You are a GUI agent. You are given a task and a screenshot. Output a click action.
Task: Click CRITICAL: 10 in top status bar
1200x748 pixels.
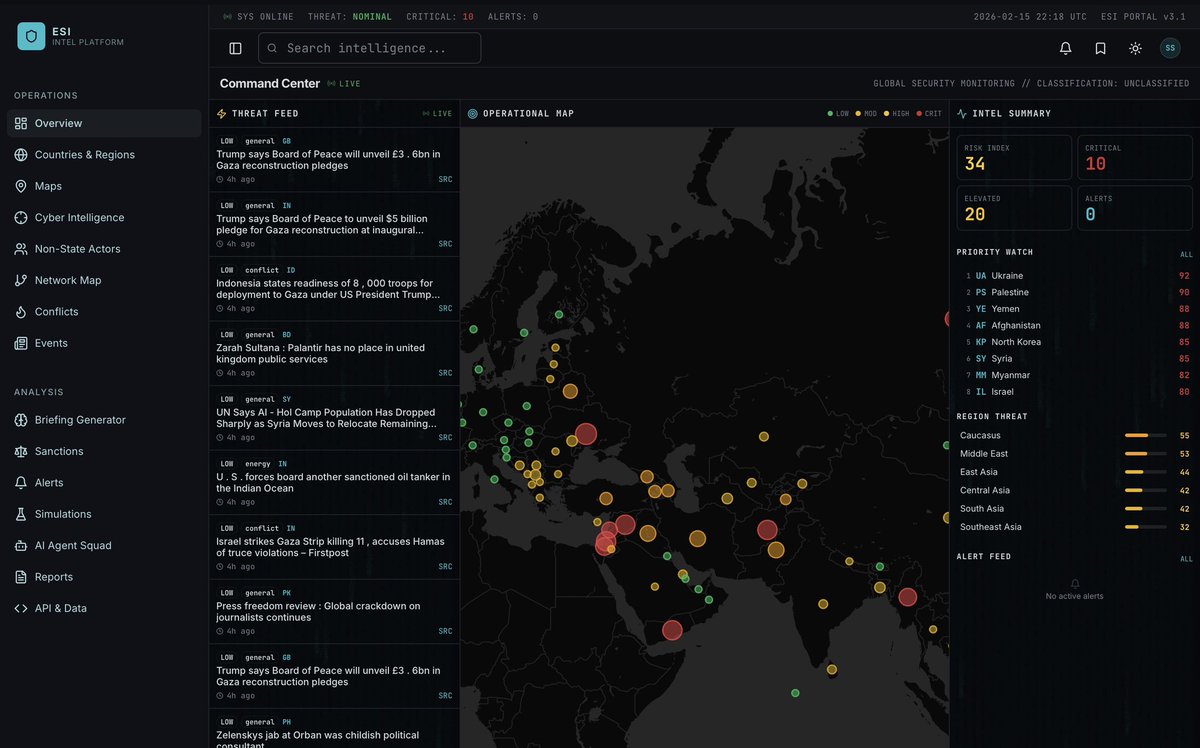440,17
